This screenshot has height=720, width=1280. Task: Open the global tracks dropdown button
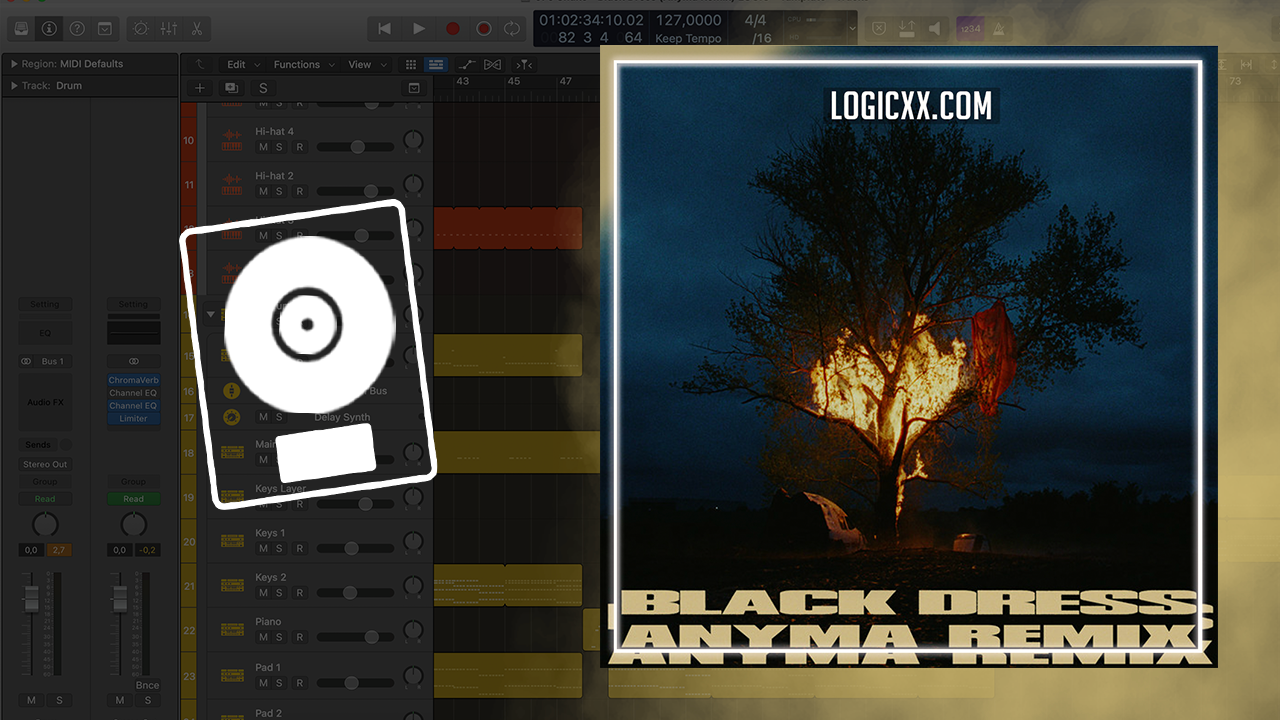[414, 88]
